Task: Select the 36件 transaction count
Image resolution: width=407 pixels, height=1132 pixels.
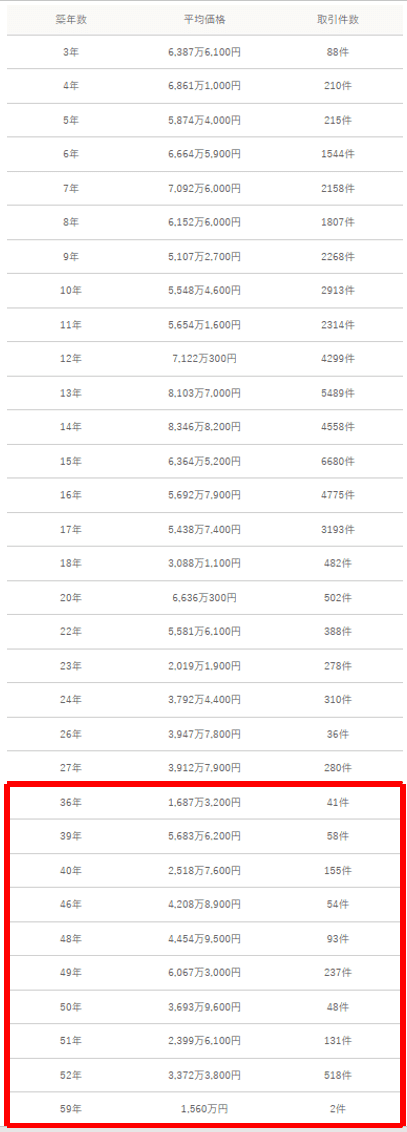Action: pyautogui.click(x=338, y=733)
